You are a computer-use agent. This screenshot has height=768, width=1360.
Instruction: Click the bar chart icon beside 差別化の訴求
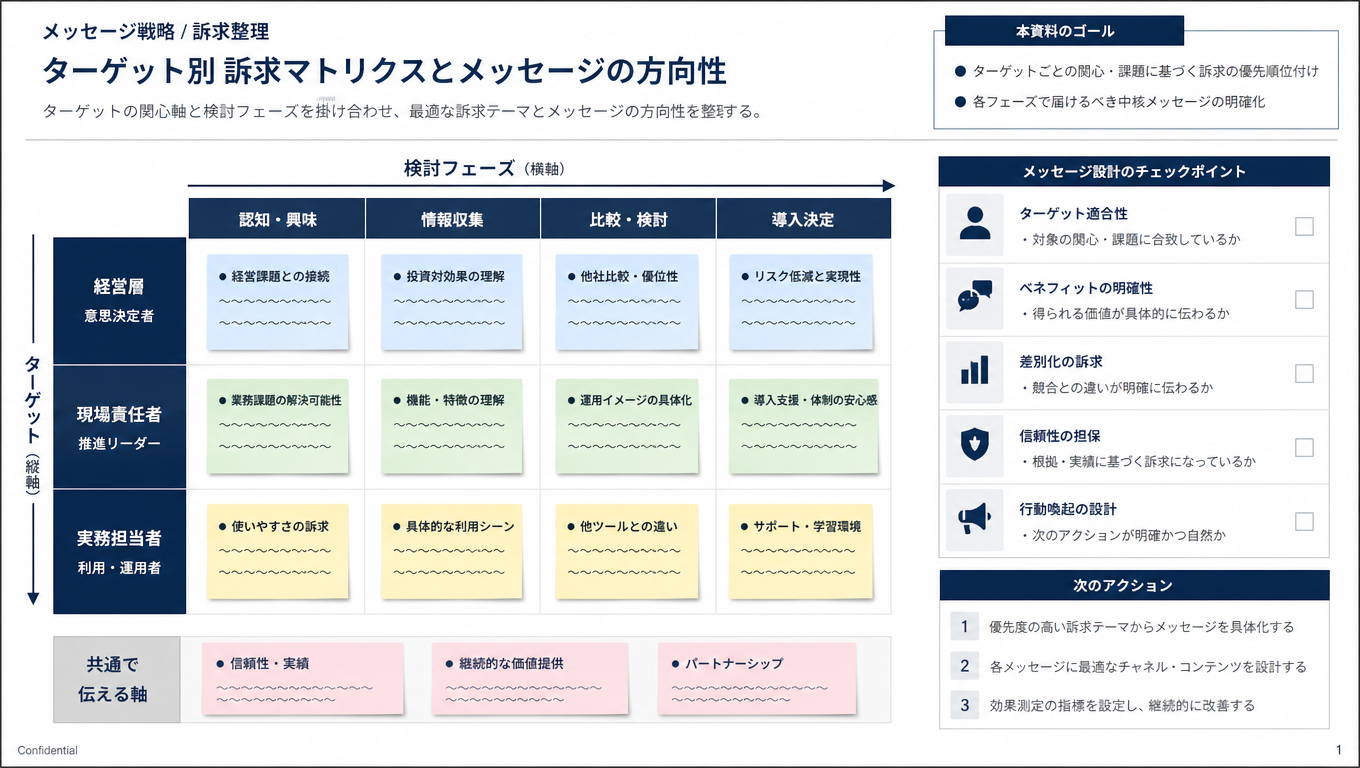point(975,372)
